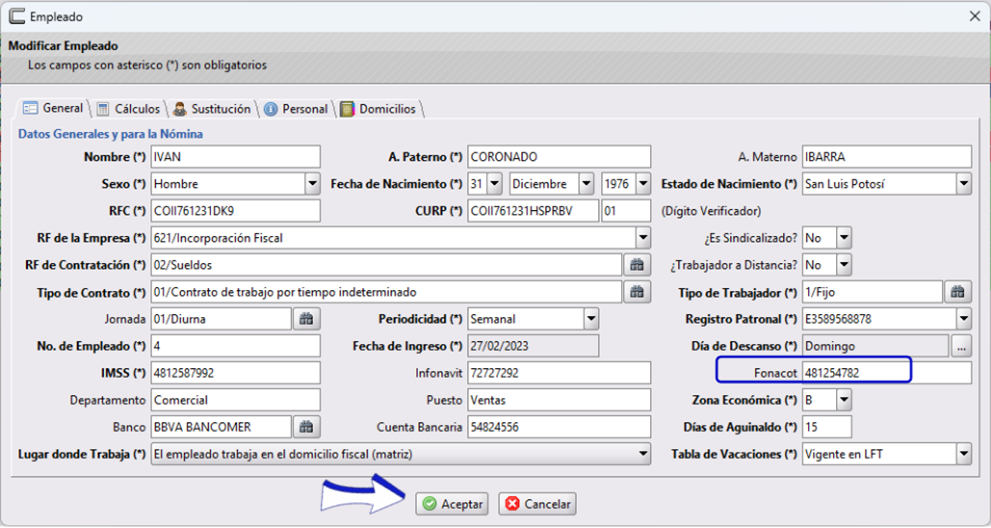The height and width of the screenshot is (528, 991).
Task: Click the A. Materno field IBARRA
Action: pyautogui.click(x=887, y=157)
